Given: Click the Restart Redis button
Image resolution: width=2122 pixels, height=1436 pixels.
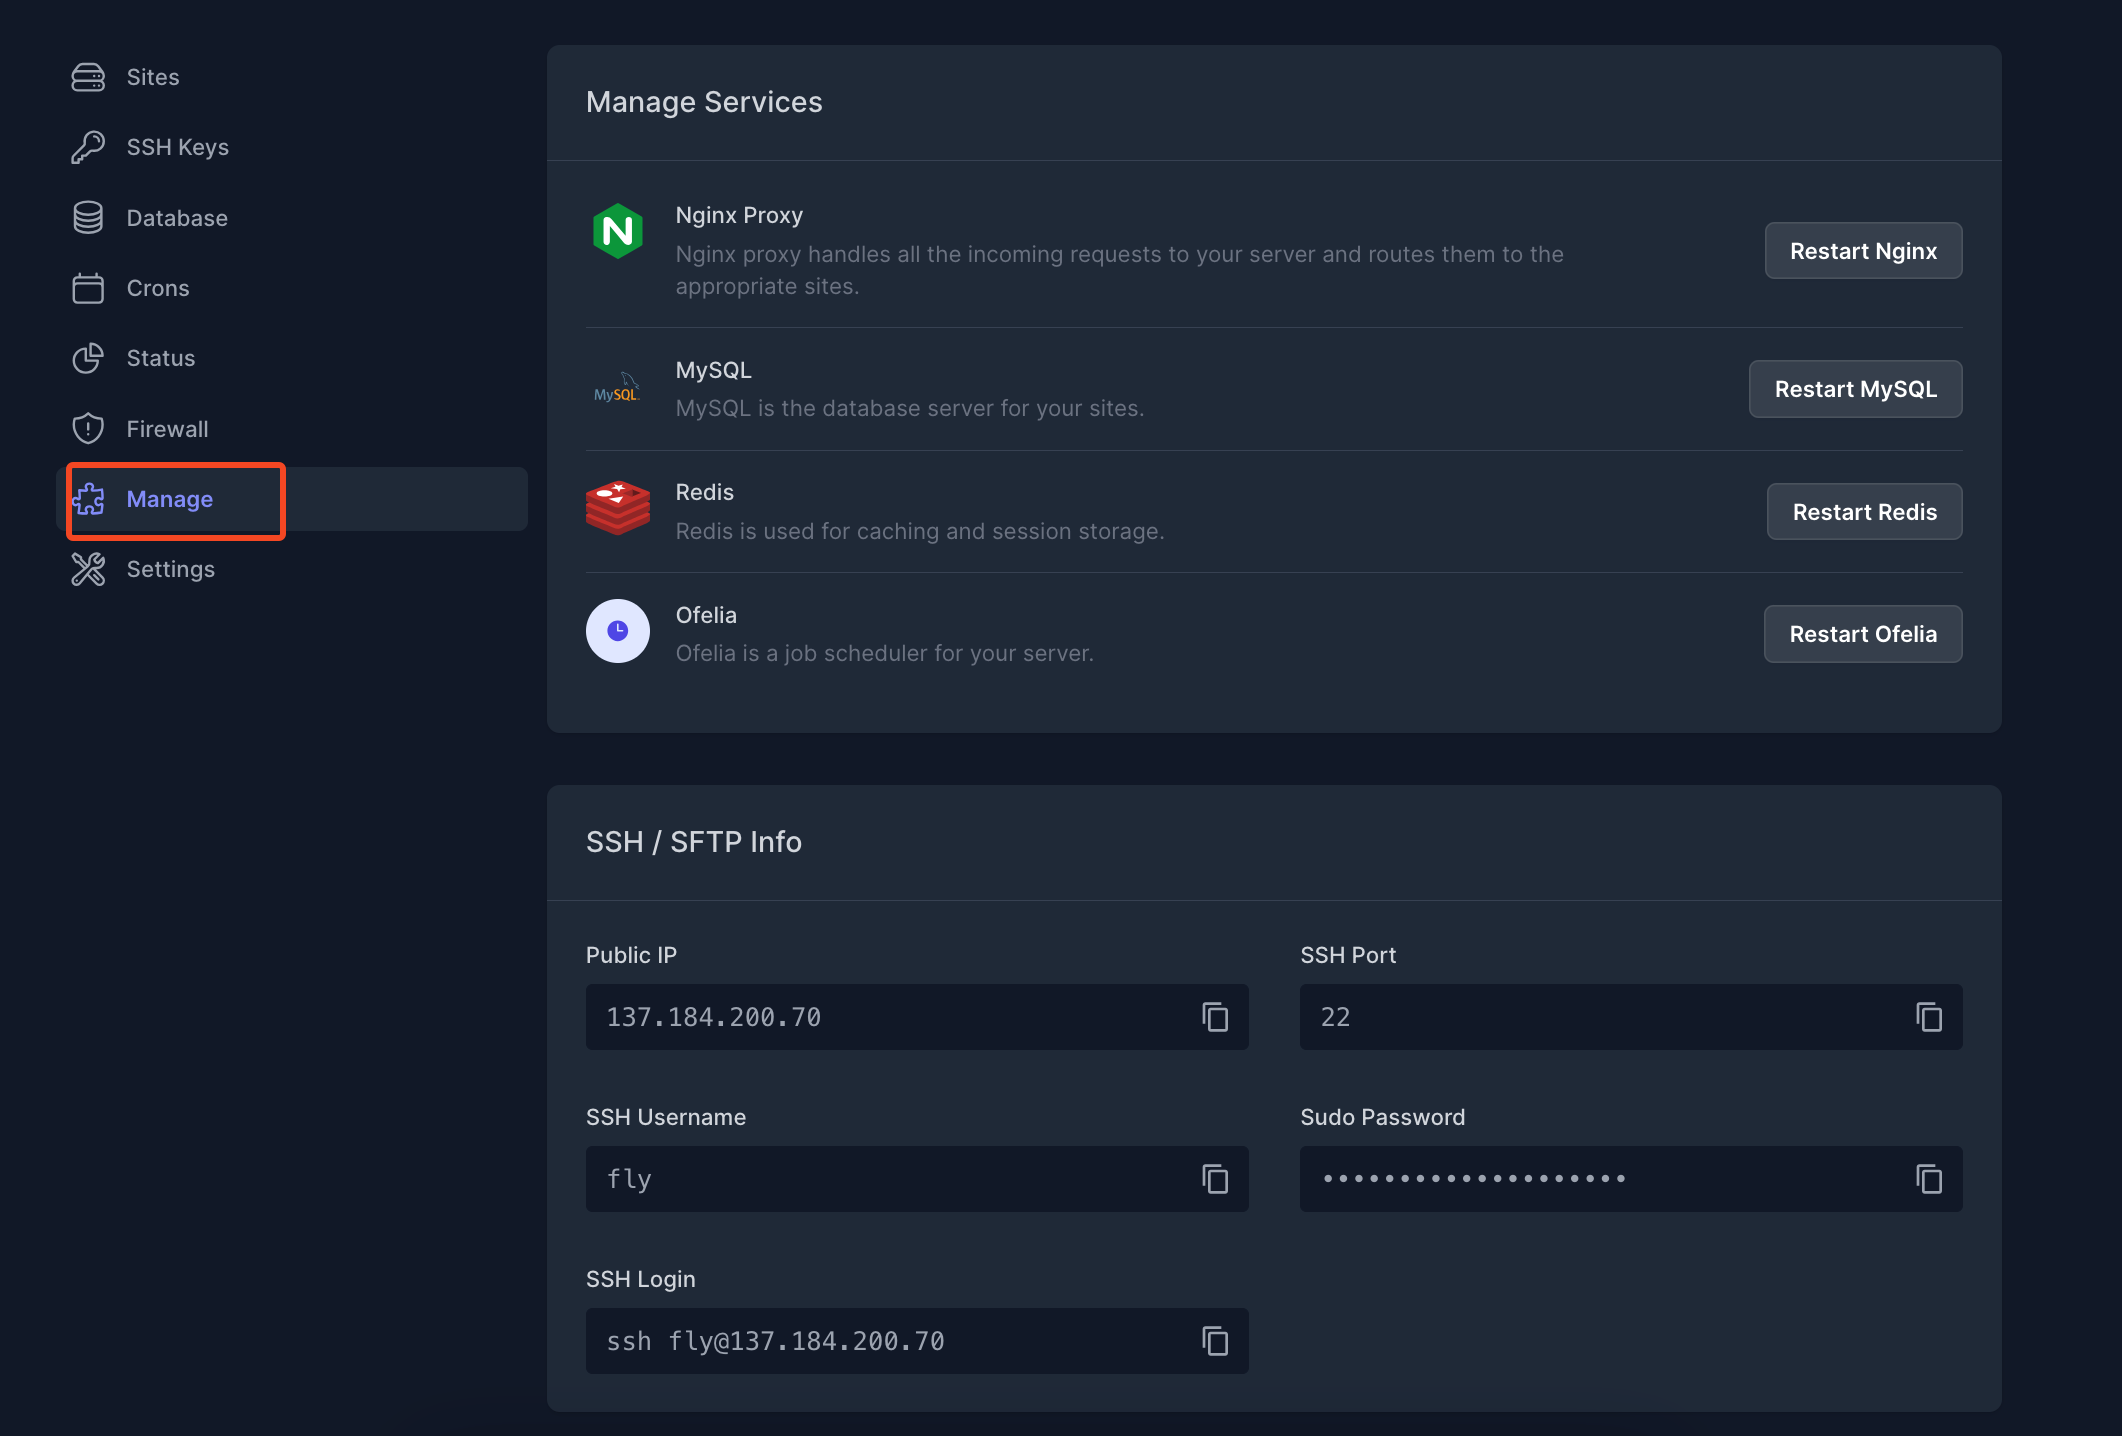Looking at the screenshot, I should pos(1864,512).
